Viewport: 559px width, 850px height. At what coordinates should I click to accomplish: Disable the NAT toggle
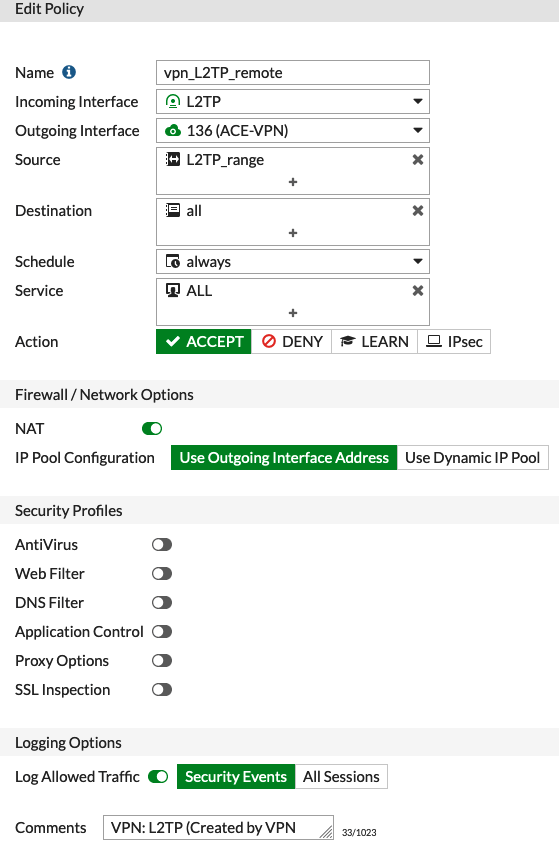[x=152, y=429]
